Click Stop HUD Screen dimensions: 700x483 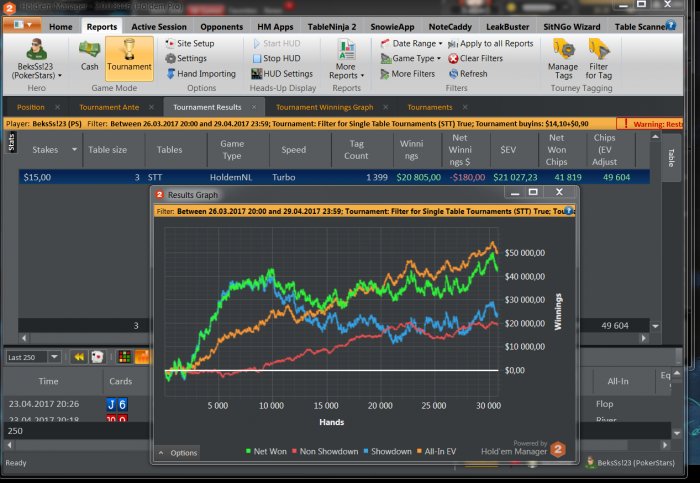coord(276,58)
